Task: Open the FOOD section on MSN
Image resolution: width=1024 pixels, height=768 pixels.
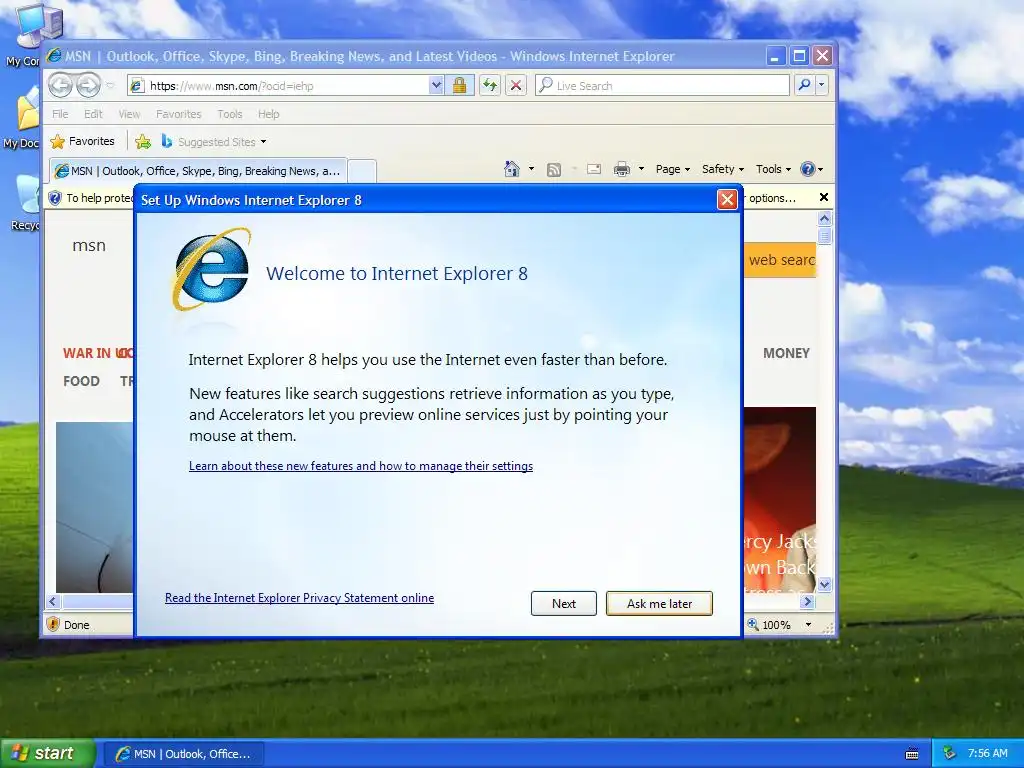Action: 81,381
